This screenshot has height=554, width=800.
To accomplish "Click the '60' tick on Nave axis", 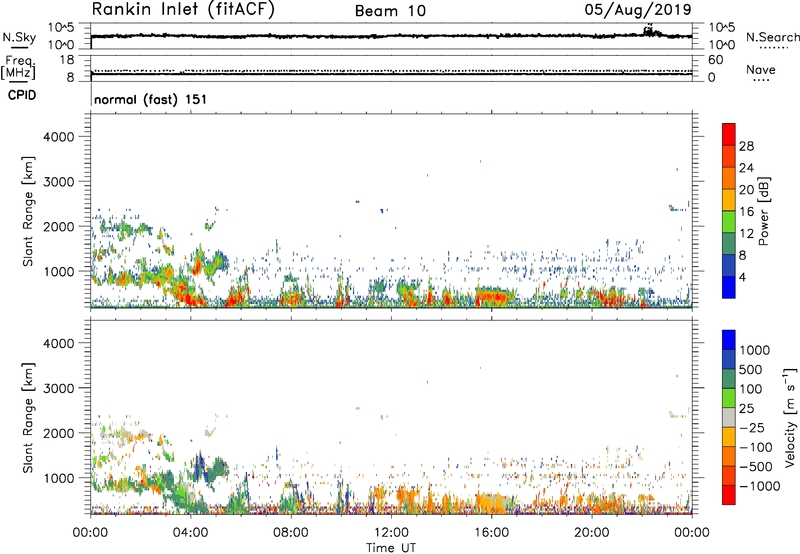I will coord(716,60).
